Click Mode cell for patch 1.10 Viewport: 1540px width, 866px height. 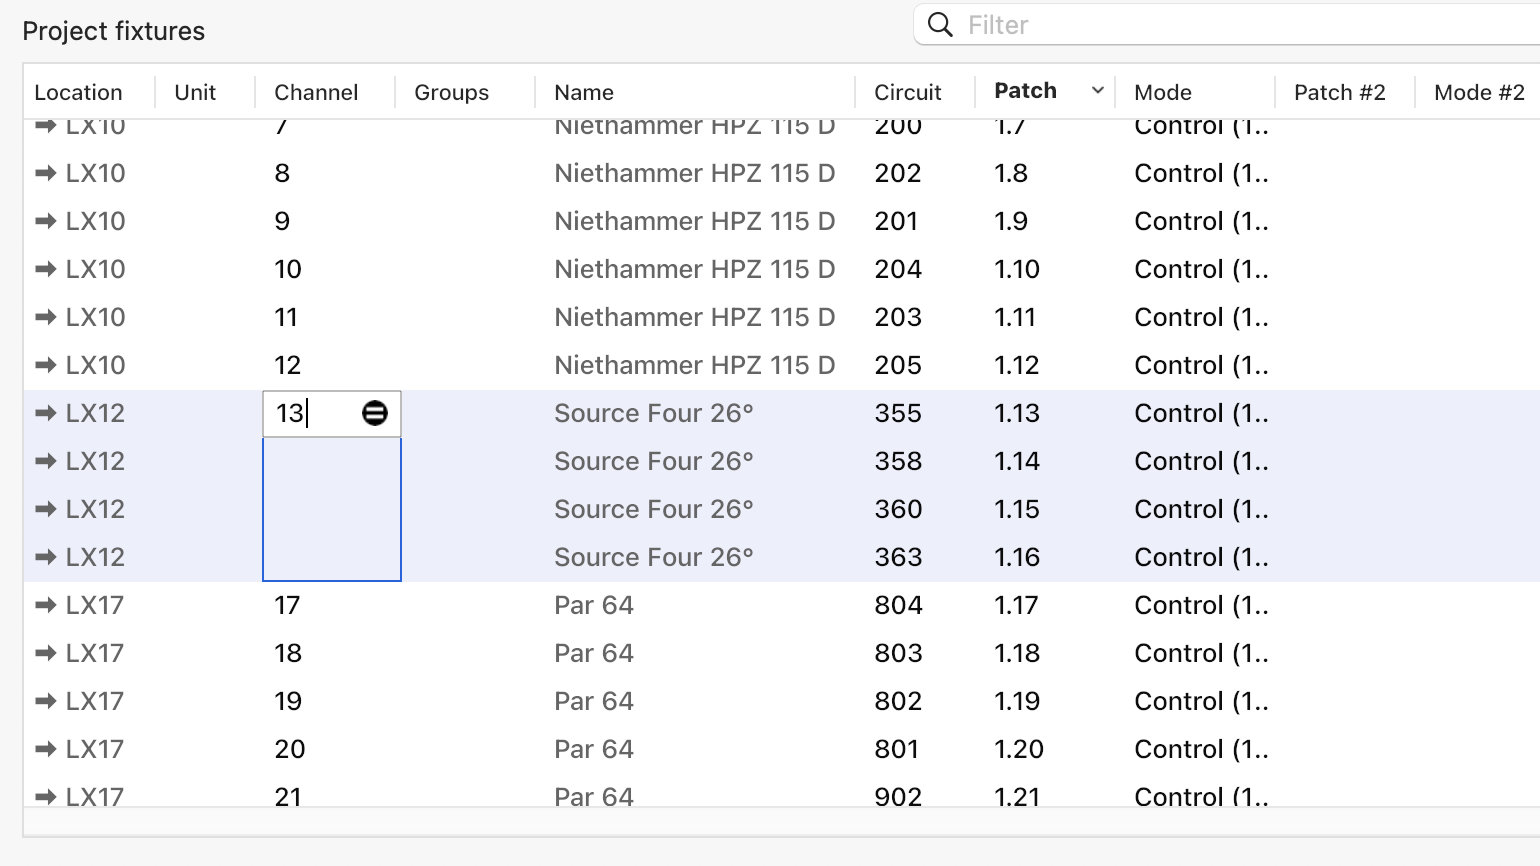1200,269
